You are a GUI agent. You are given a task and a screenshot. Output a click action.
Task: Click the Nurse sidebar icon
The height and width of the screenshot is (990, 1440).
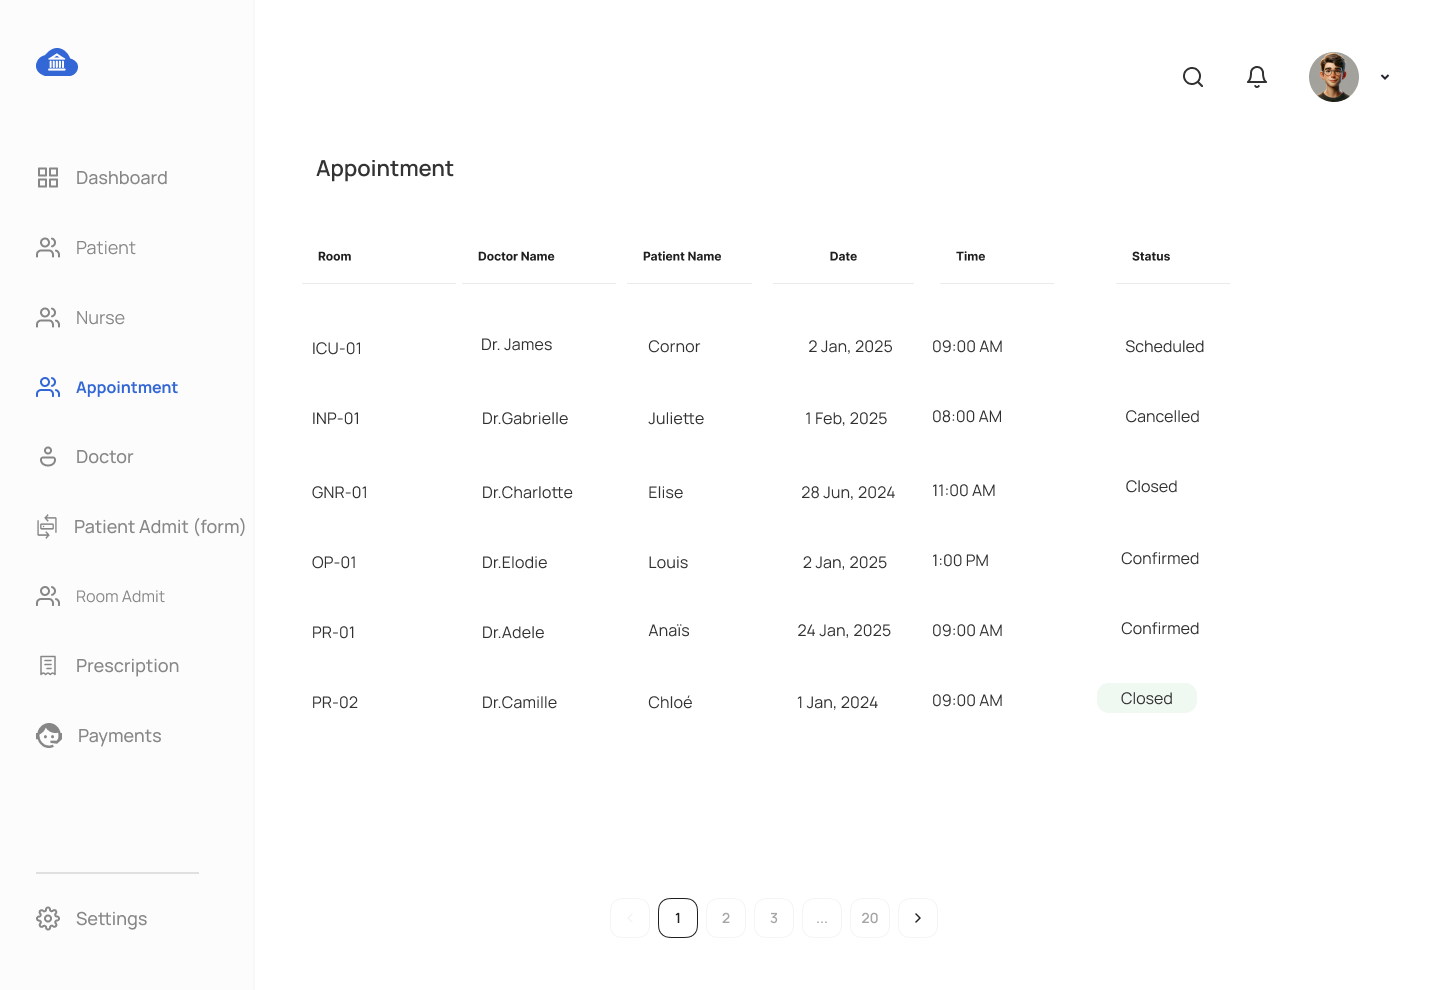pyautogui.click(x=48, y=318)
